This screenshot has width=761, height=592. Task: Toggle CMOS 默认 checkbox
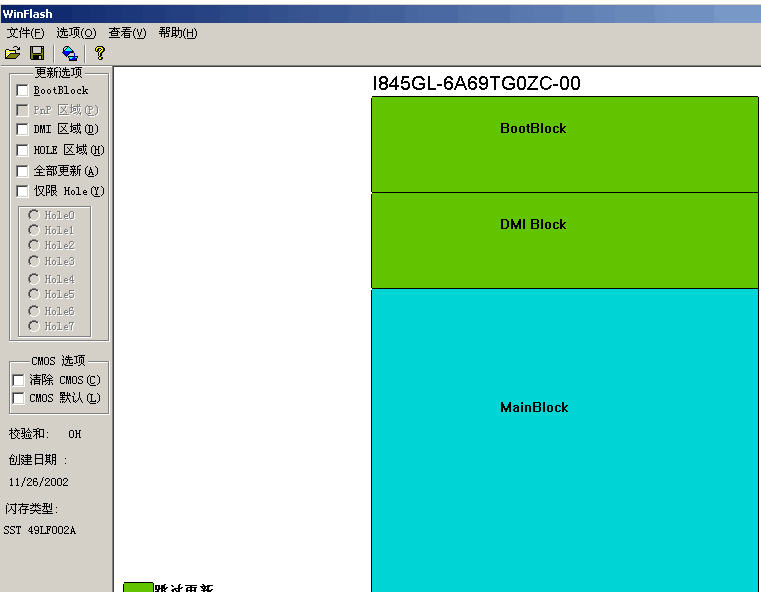tap(19, 398)
